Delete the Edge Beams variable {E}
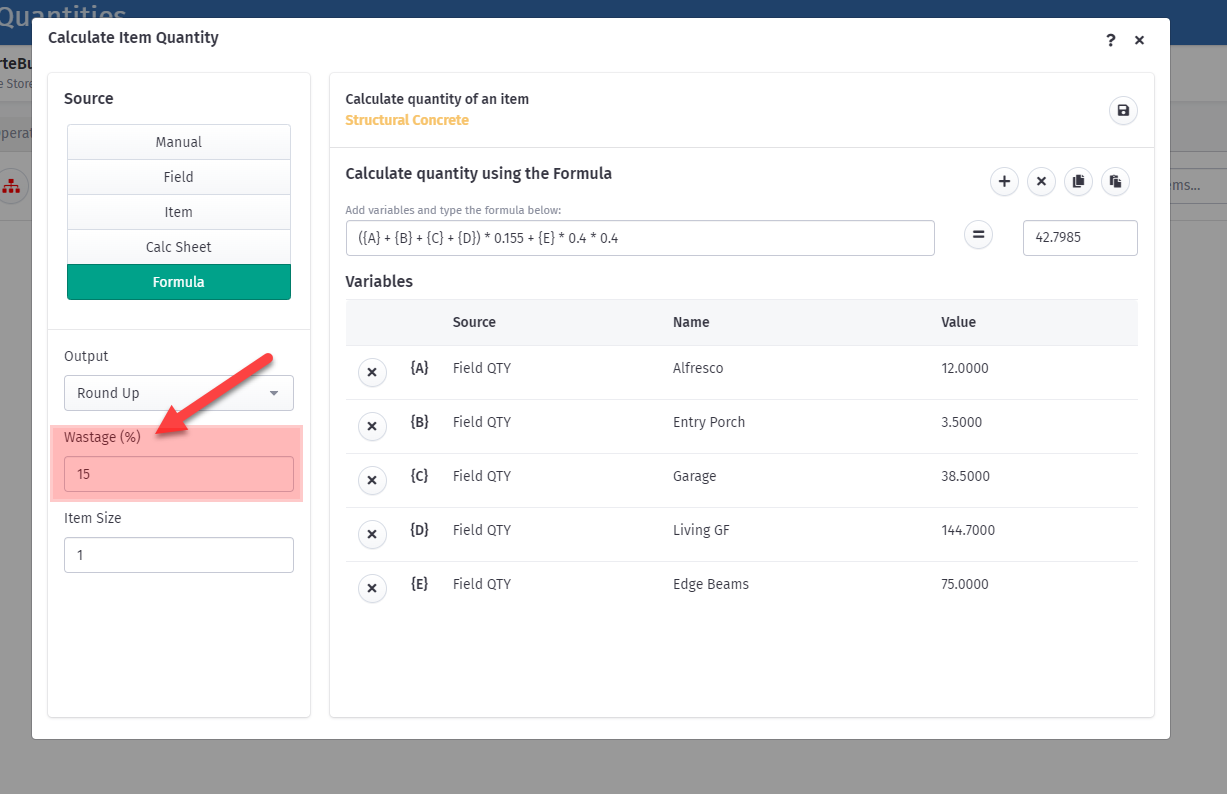 tap(371, 589)
